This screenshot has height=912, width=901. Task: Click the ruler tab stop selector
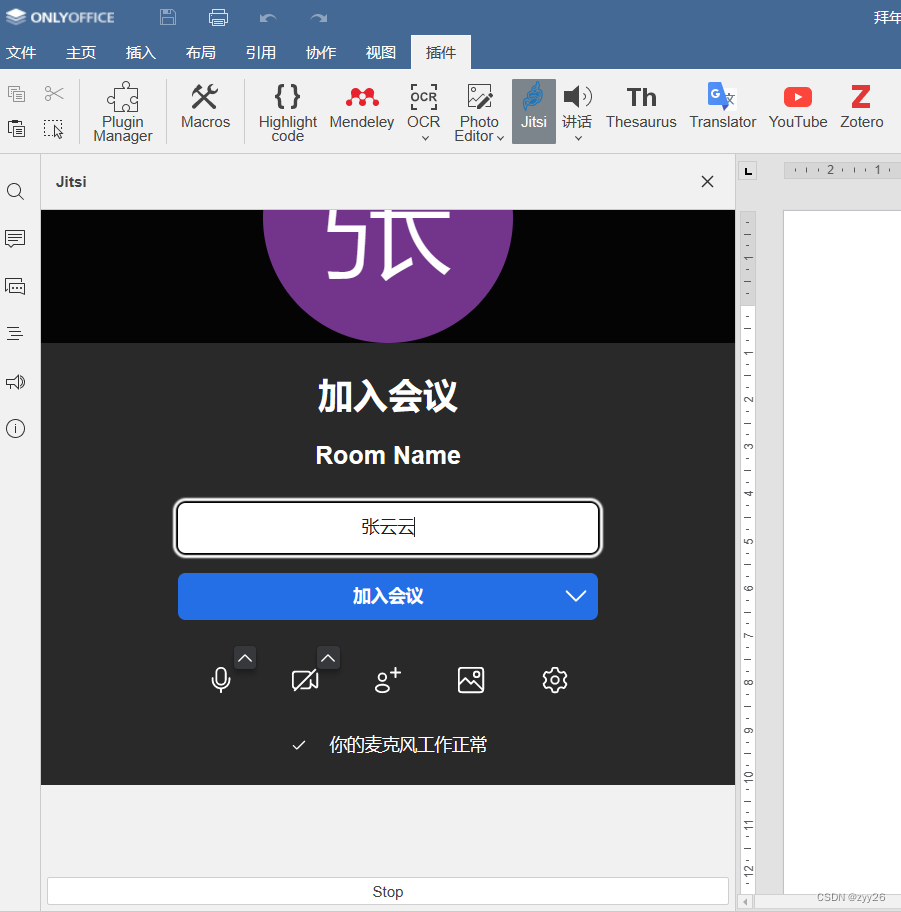click(x=748, y=171)
